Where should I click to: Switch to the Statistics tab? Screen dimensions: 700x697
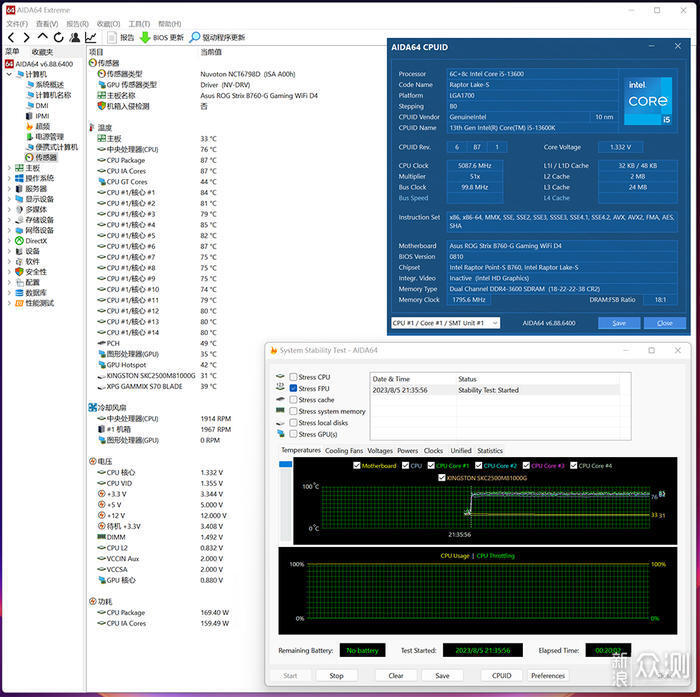(x=490, y=451)
